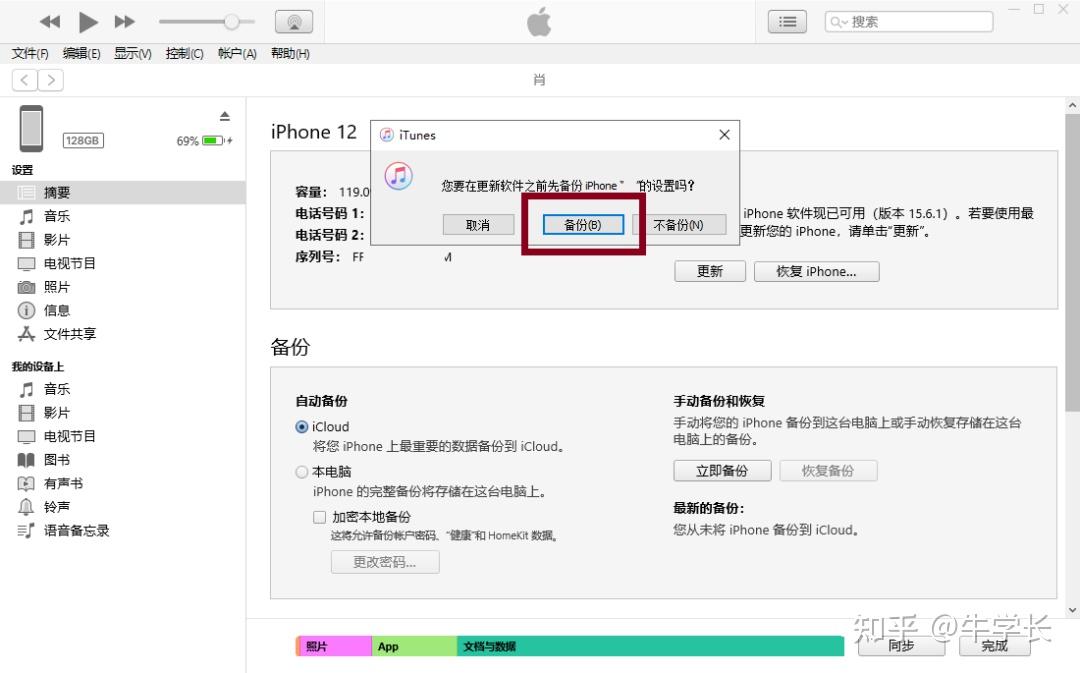Viewport: 1080px width, 673px height.
Task: Close the iTunes dialog with X
Action: click(724, 135)
